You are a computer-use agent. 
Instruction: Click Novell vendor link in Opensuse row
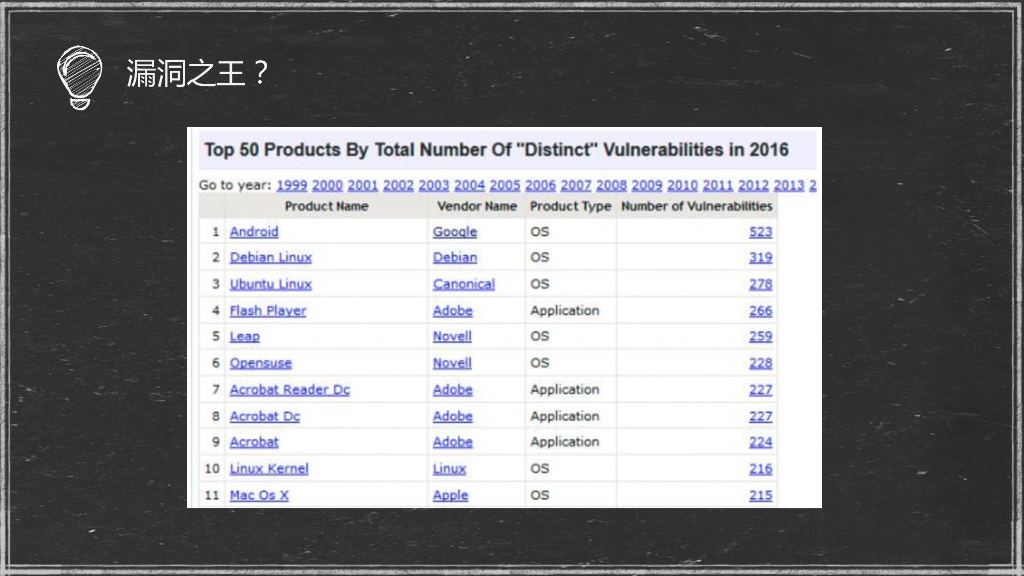452,363
